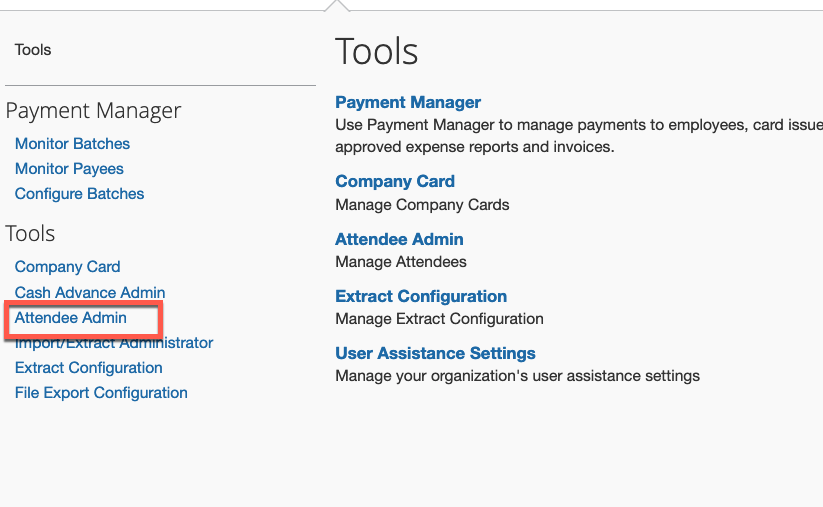Viewport: 823px width, 507px height.
Task: Click the "Manage Attendees" description text
Action: click(401, 262)
